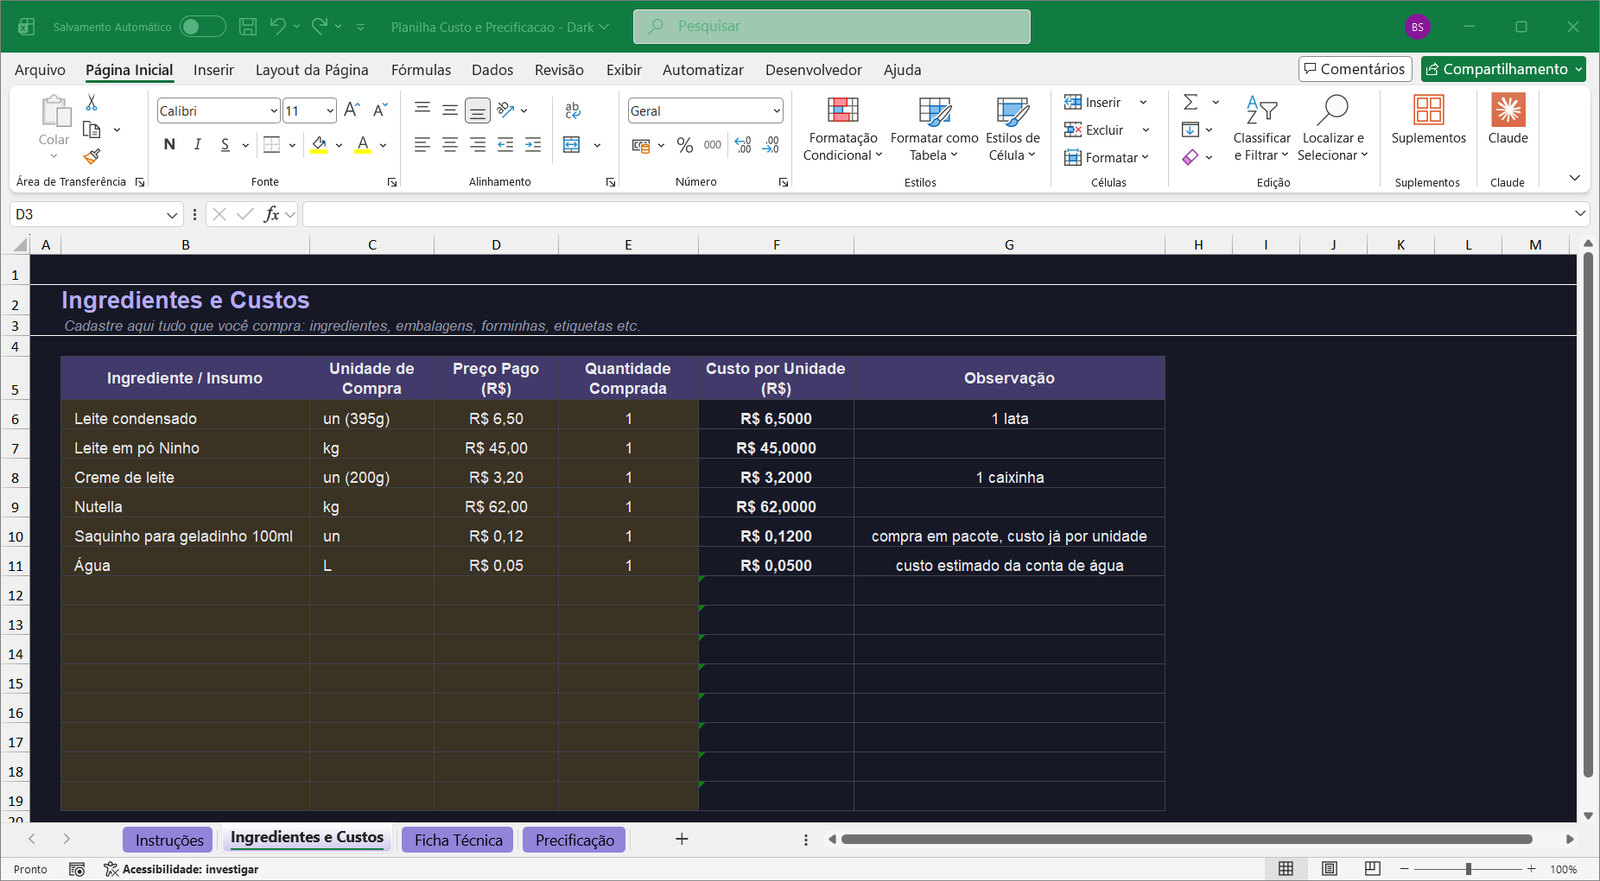Switch to Page Break Preview in the status bar
Screen dimensions: 1600x881
click(x=1372, y=869)
